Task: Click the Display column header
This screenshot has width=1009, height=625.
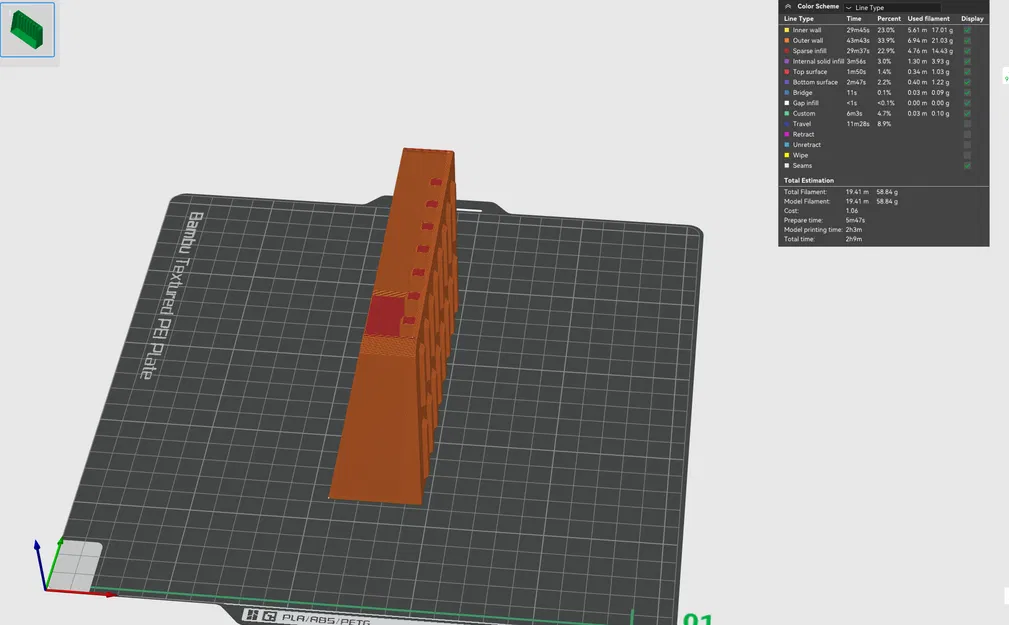Action: (972, 19)
